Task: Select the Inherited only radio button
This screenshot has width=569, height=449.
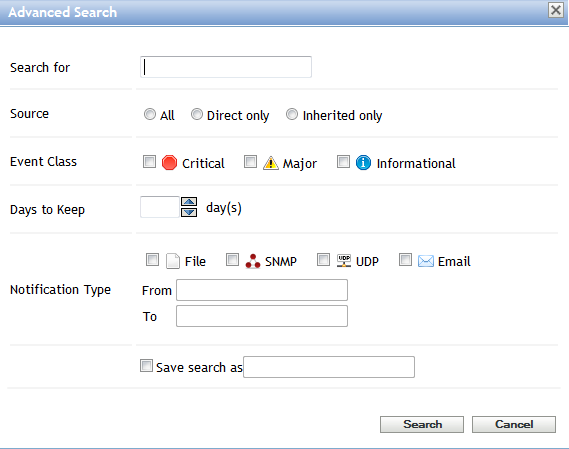Action: pyautogui.click(x=292, y=114)
